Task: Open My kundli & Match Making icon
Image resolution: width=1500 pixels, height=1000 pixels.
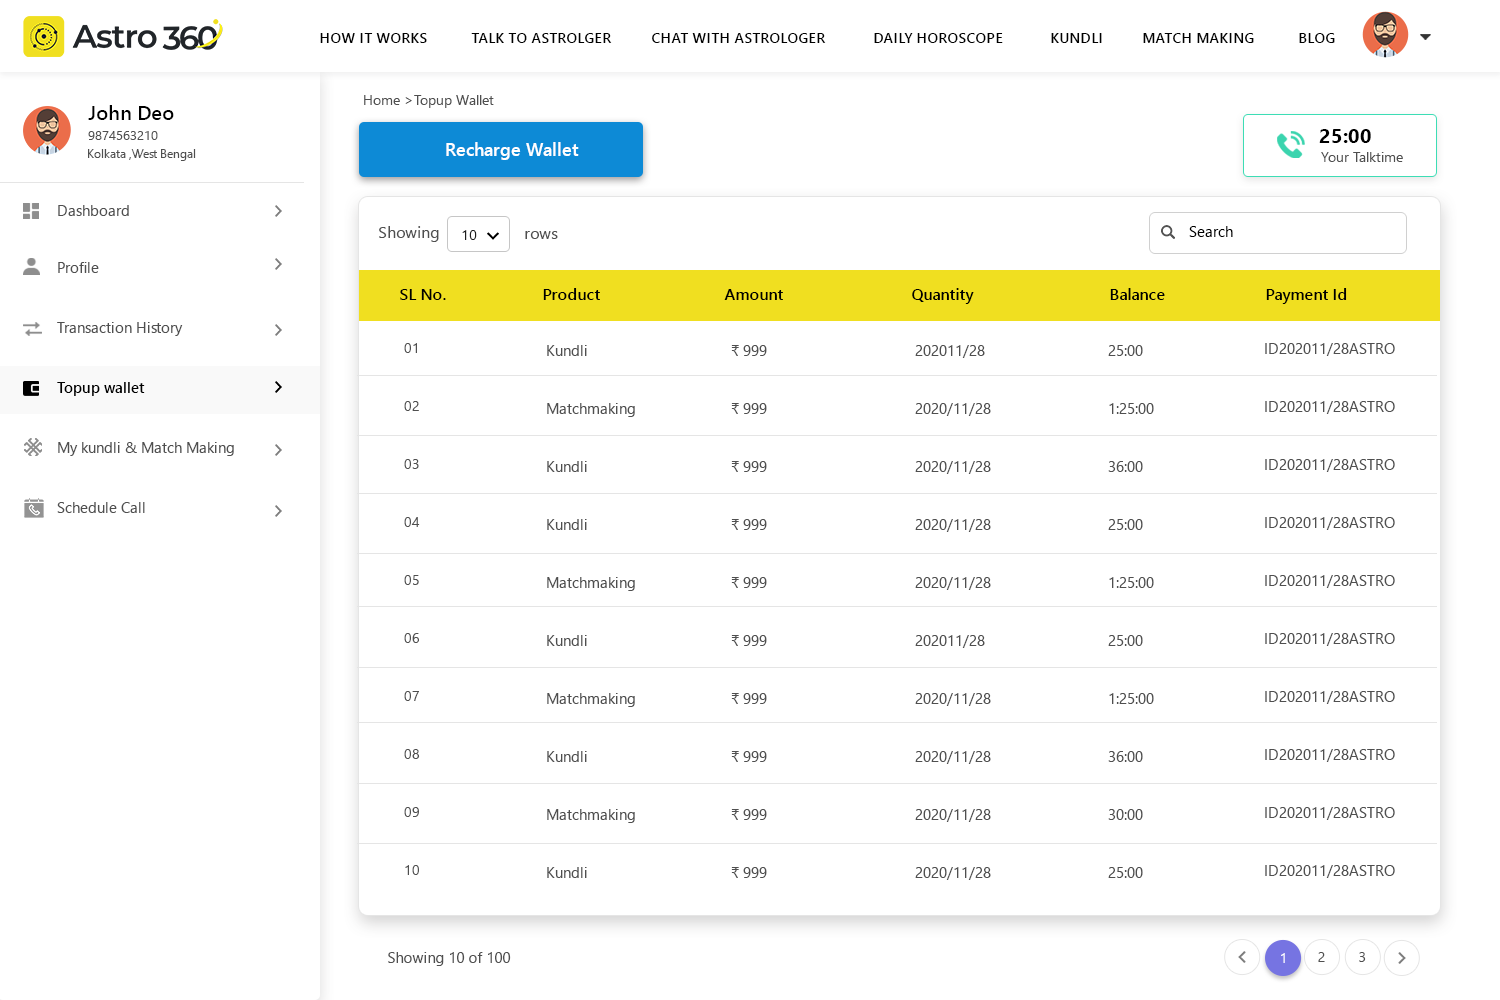Action: pyautogui.click(x=33, y=448)
